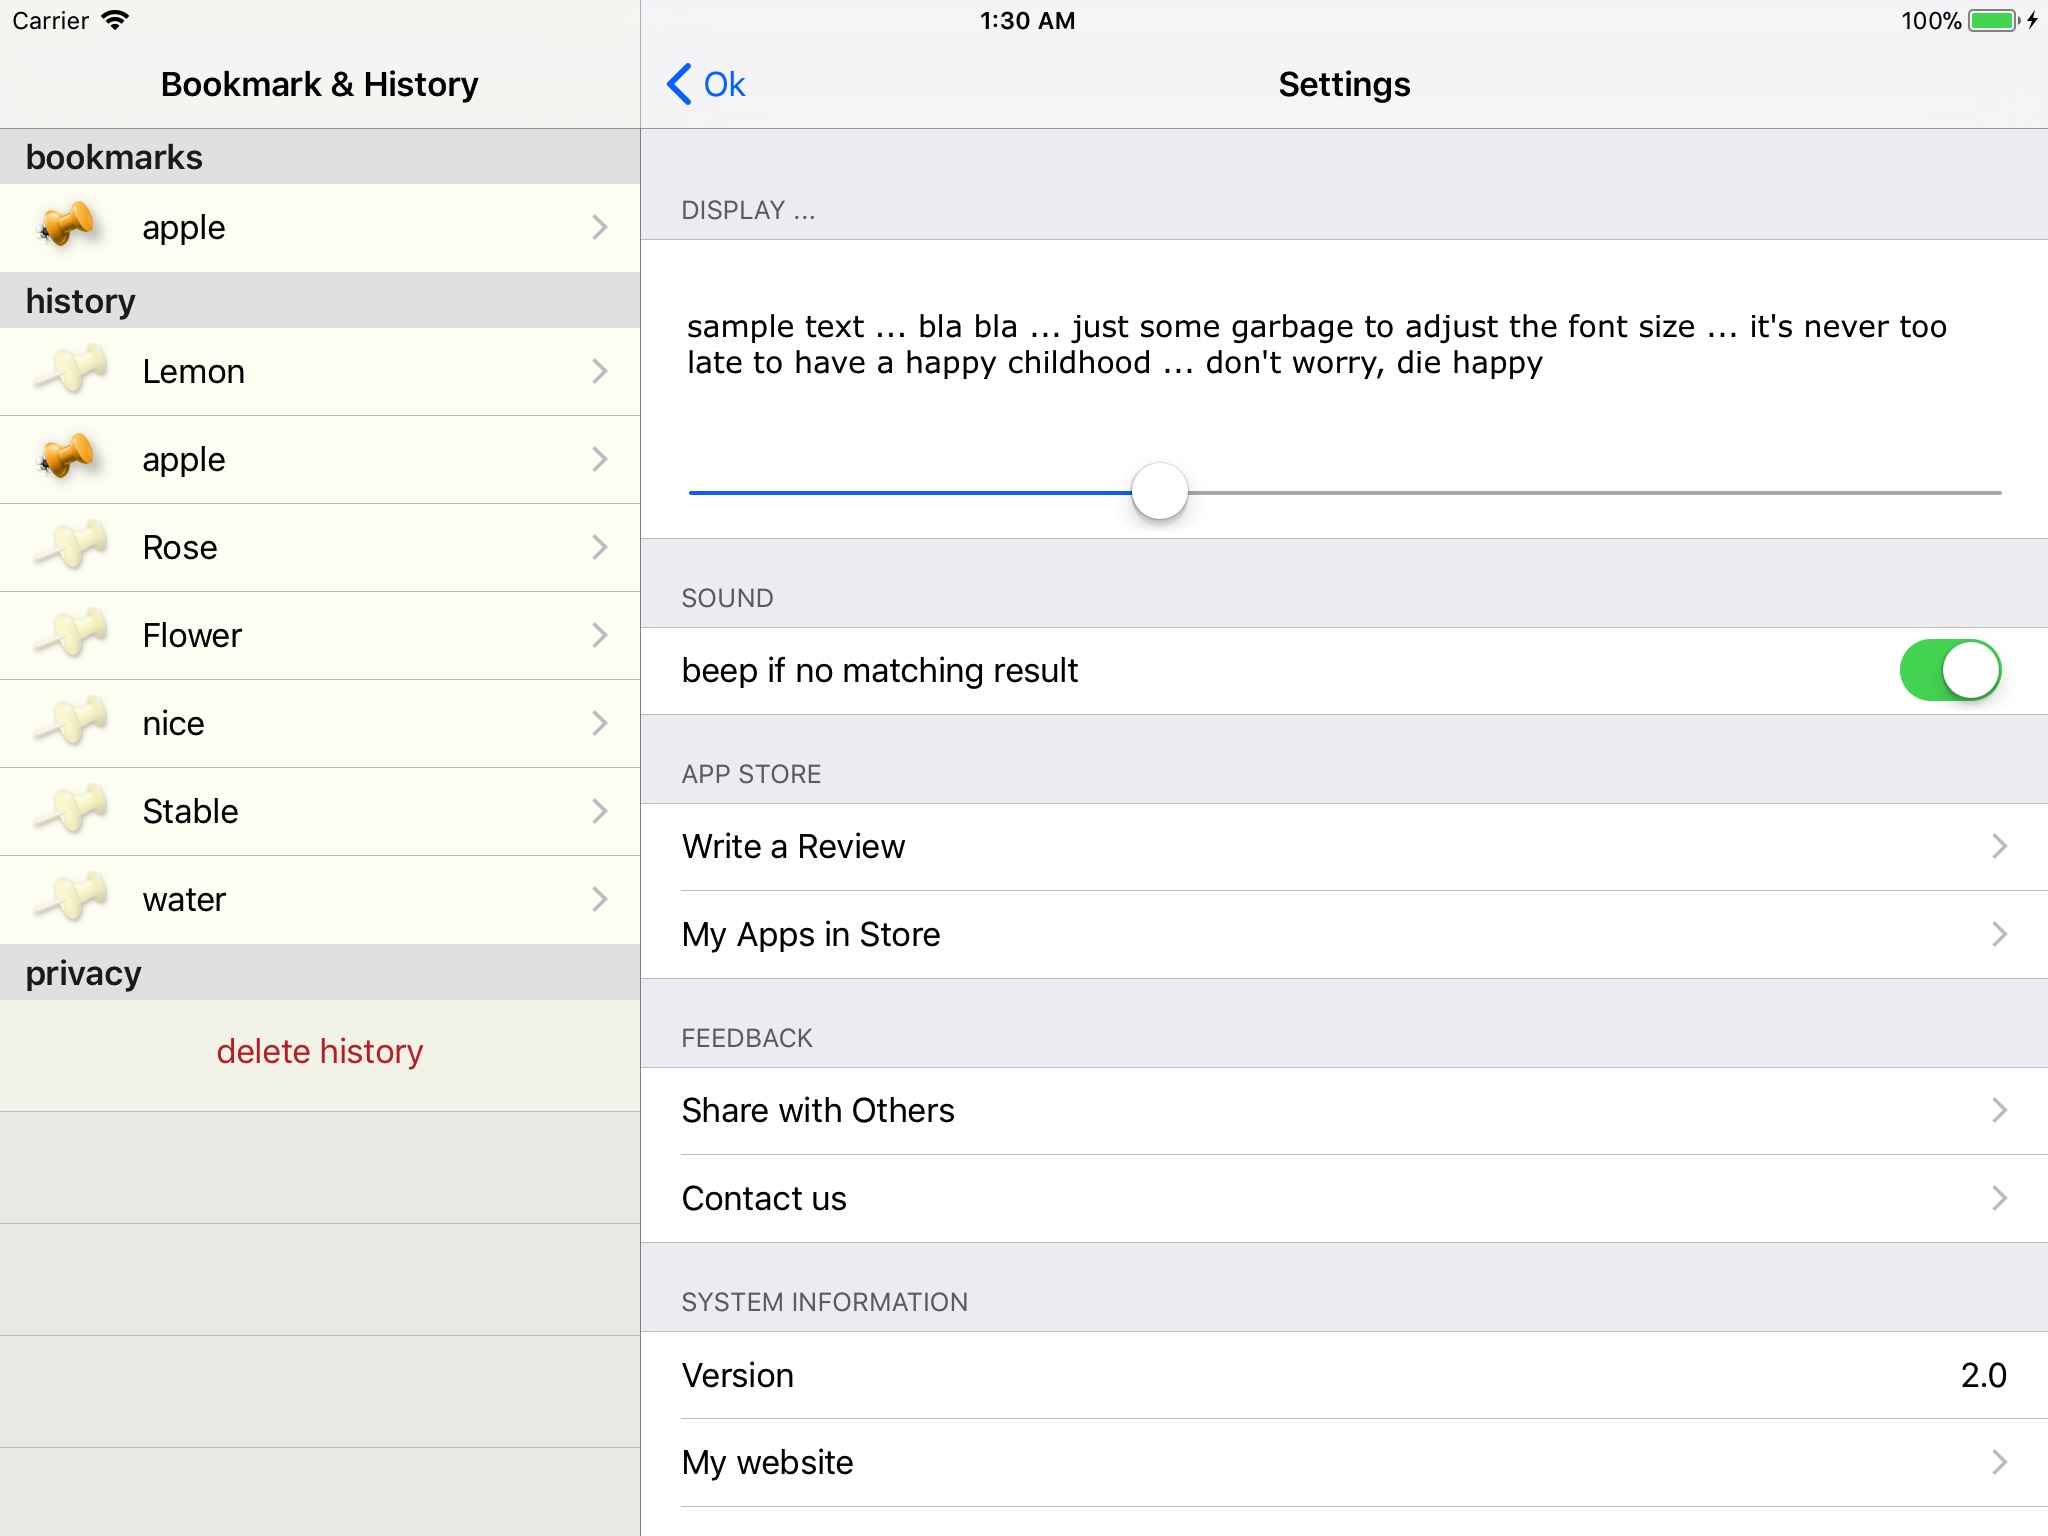
Task: Select the bookmarks section header
Action: click(318, 157)
